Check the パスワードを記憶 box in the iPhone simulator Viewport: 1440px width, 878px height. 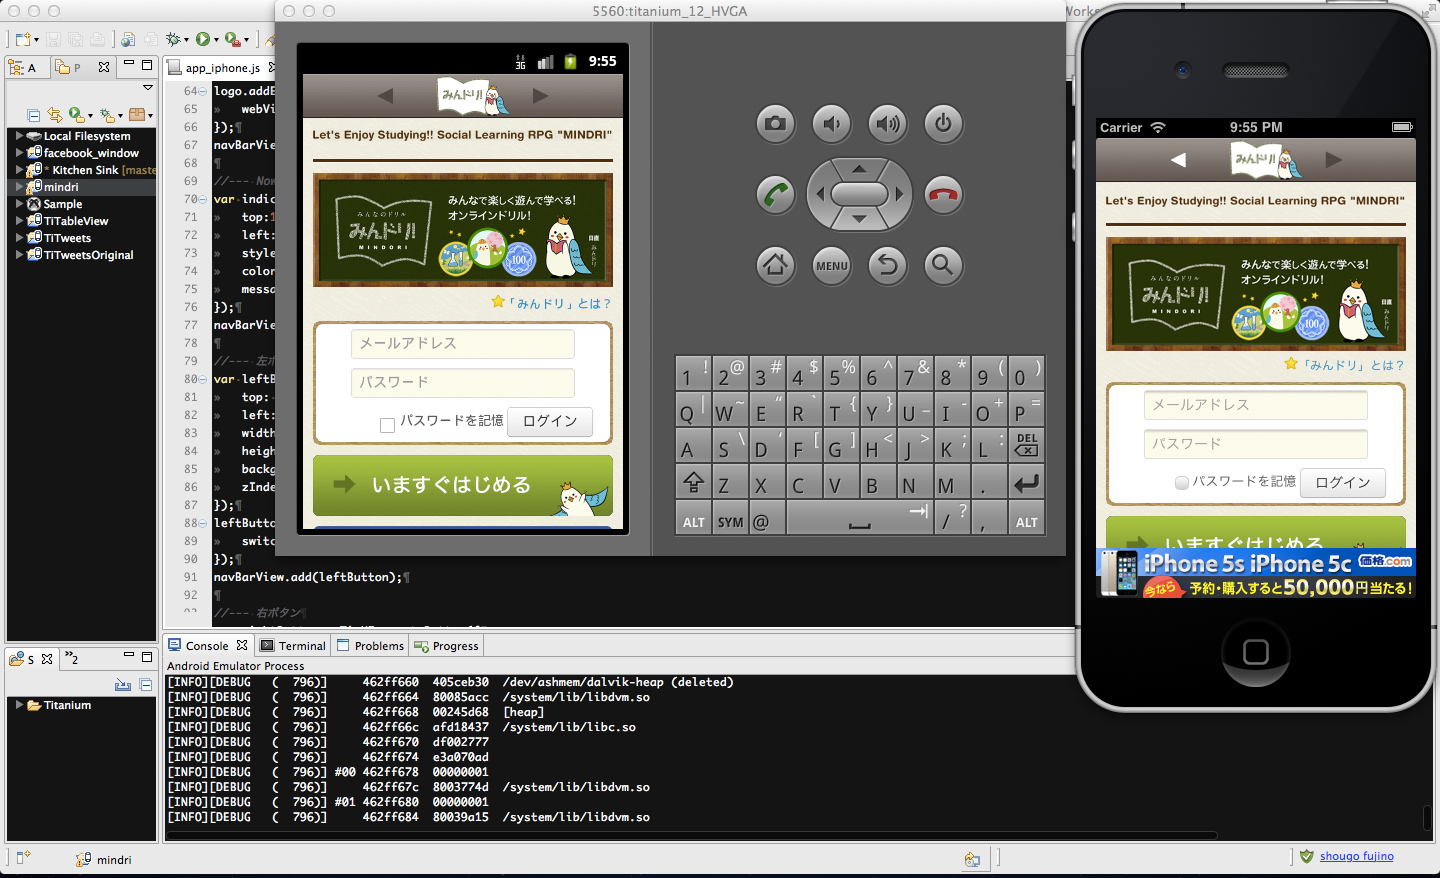[1182, 483]
